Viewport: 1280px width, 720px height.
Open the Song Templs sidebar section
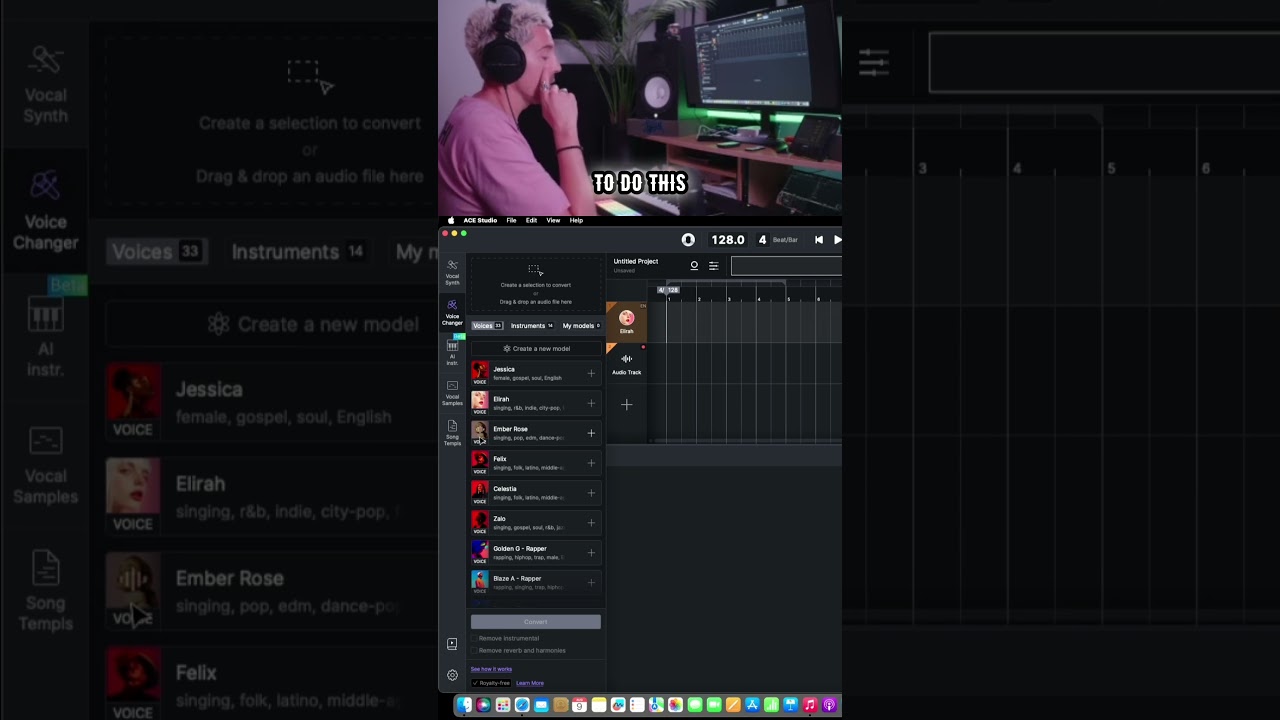click(x=452, y=433)
